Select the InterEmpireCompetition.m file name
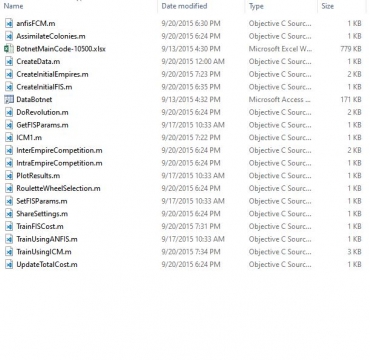This screenshot has height=360, width=370. 59,150
